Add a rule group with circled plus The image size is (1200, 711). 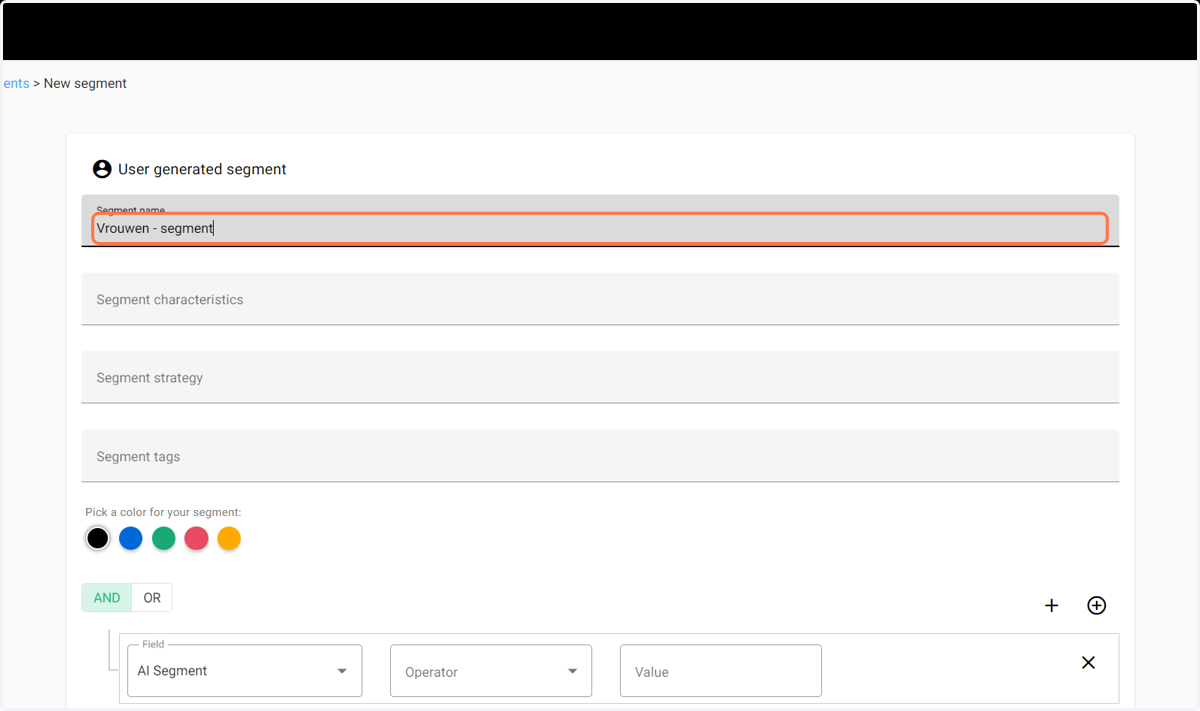pos(1097,605)
